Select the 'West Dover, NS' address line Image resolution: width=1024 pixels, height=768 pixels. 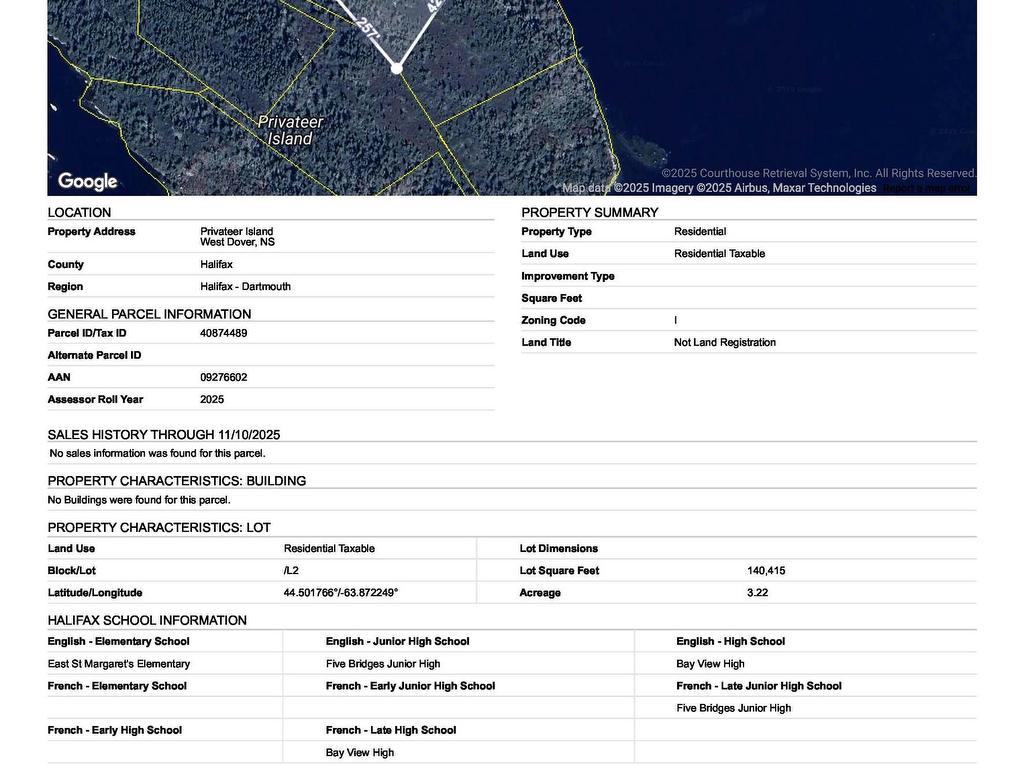237,242
